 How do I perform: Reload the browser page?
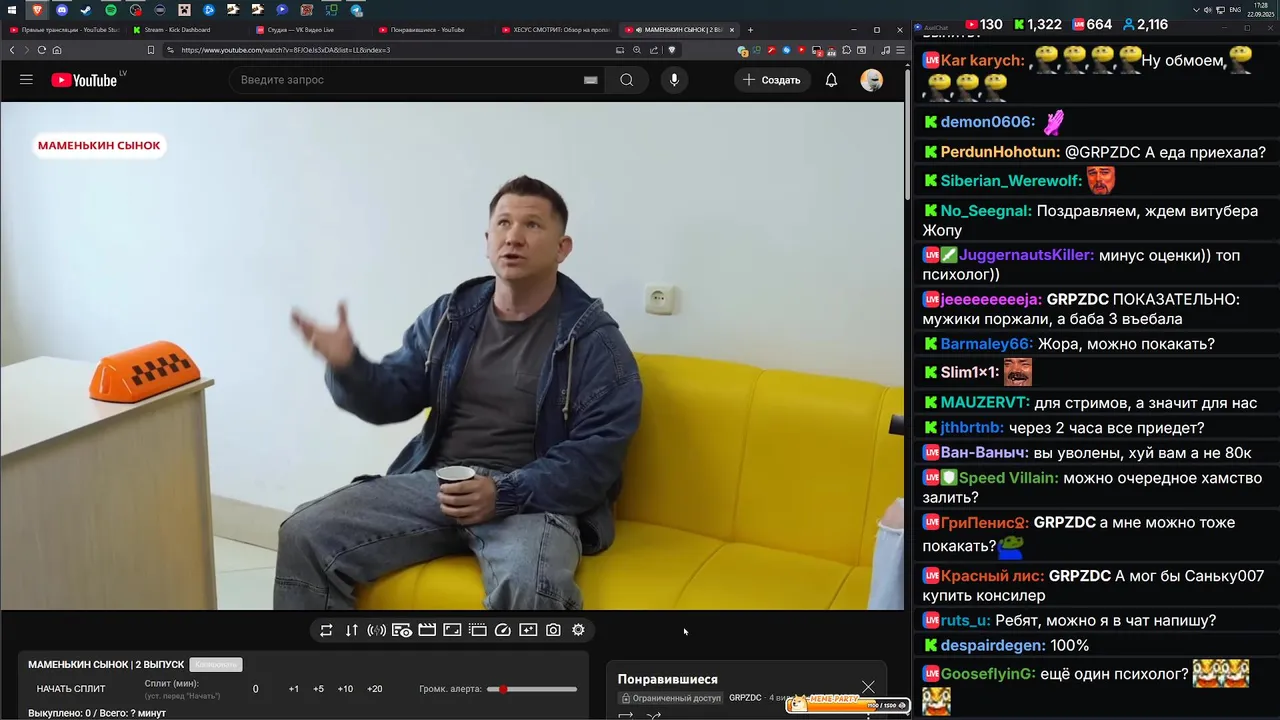(x=41, y=50)
